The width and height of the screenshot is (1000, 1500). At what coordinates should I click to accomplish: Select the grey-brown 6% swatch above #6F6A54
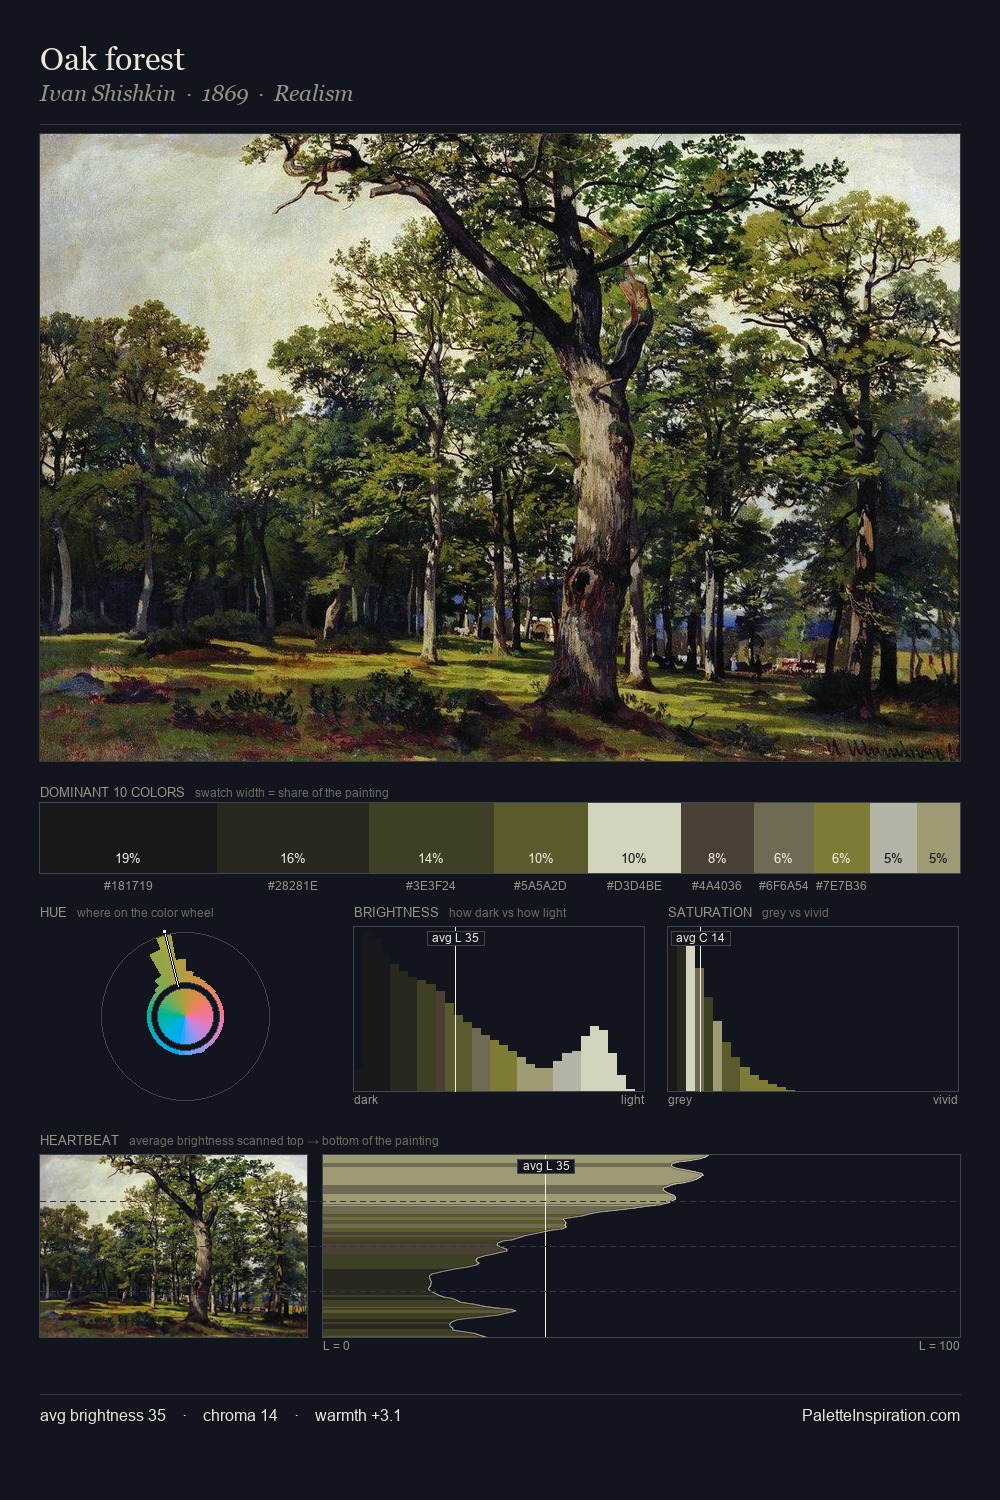tap(783, 838)
